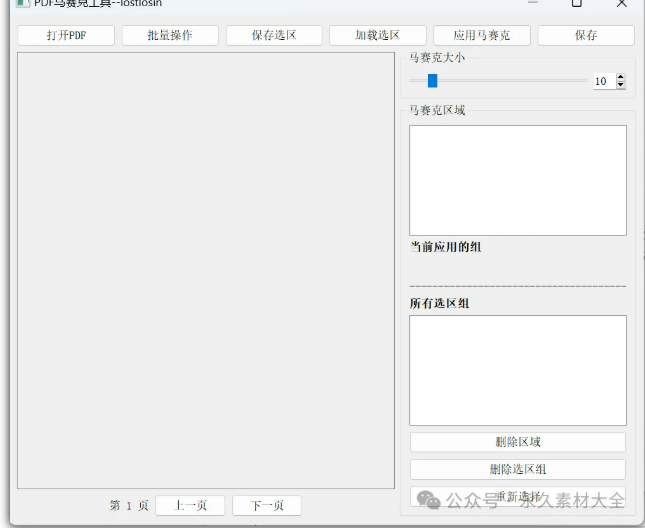Screen dimensions: 645x528
Task: Click the app icon in title bar
Action: [x=22, y=3]
